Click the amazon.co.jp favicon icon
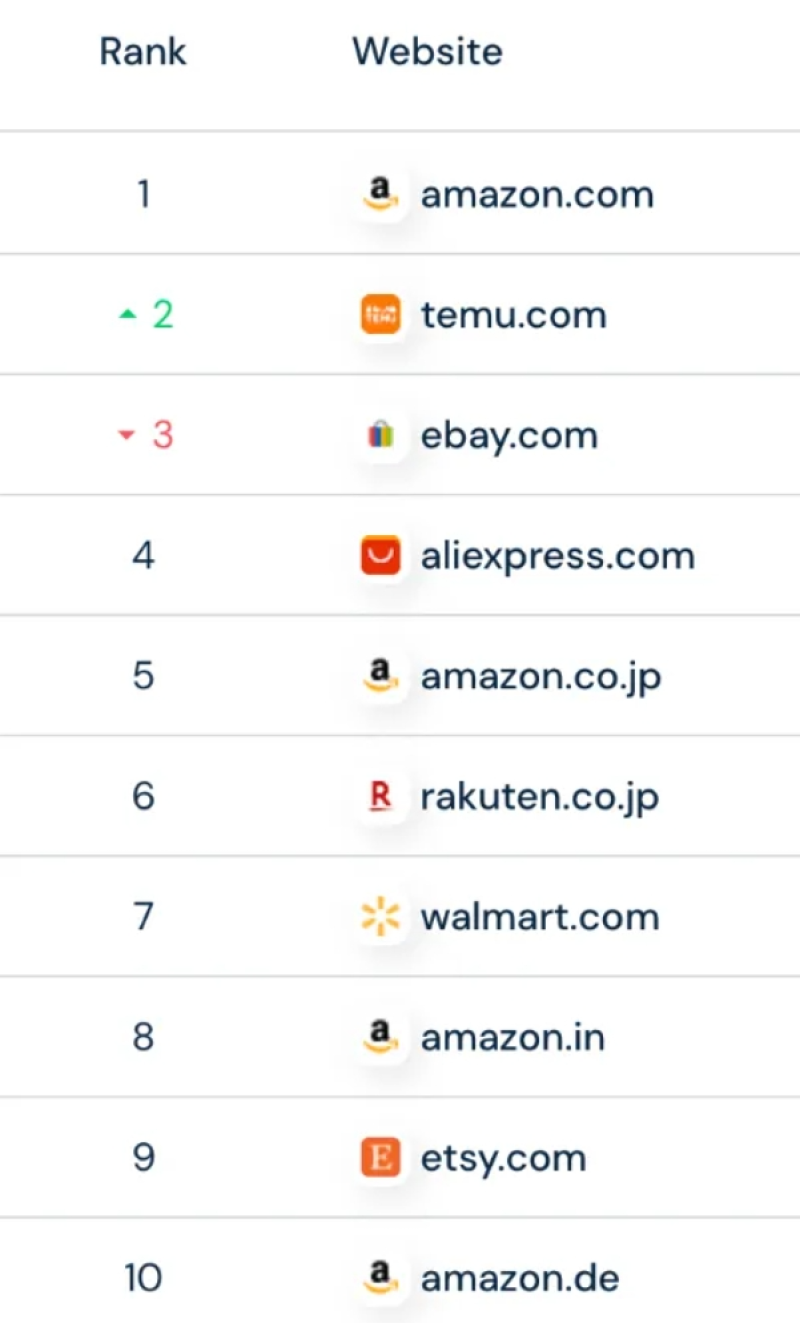This screenshot has width=800, height=1323. pyautogui.click(x=380, y=677)
